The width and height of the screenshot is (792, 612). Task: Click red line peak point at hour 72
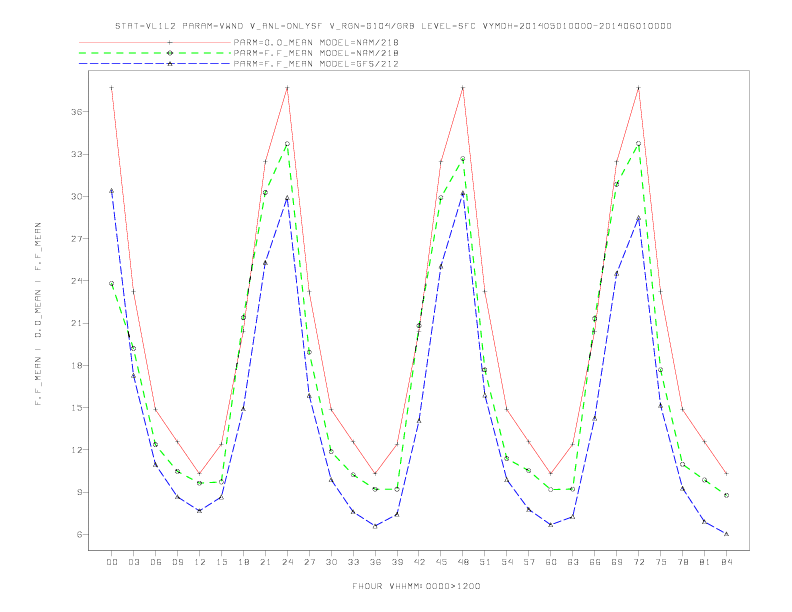638,88
